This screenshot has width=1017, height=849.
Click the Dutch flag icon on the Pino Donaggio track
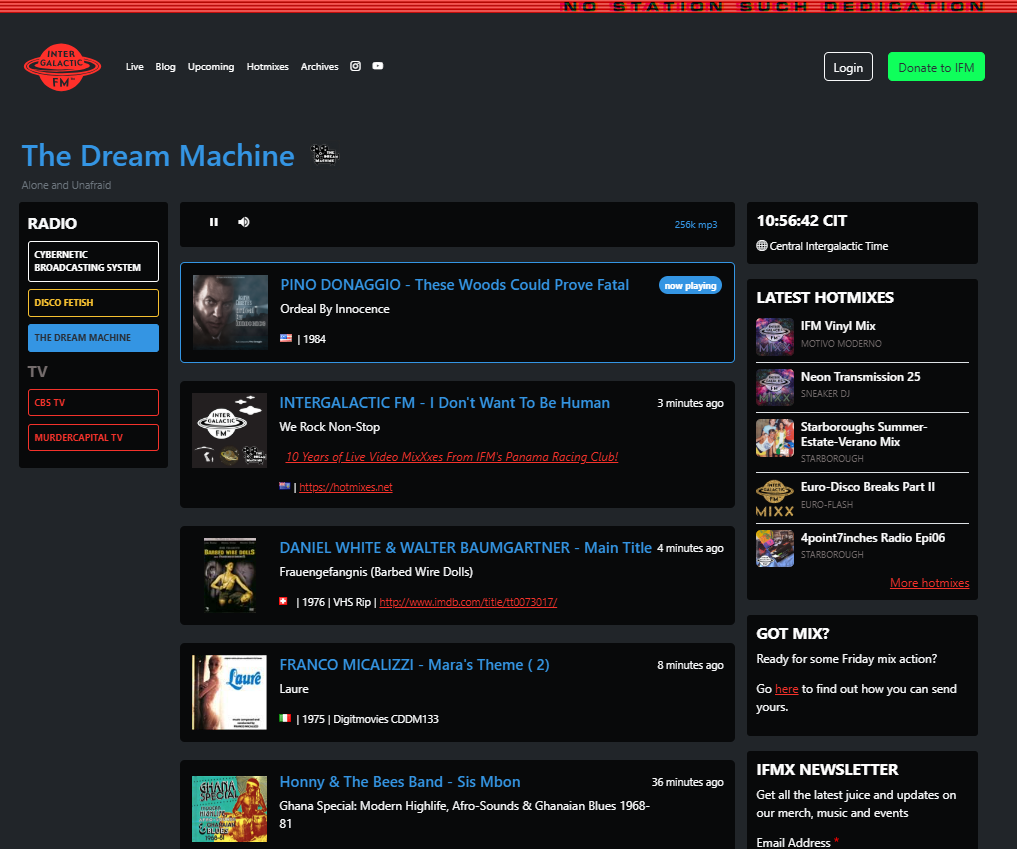coord(285,338)
